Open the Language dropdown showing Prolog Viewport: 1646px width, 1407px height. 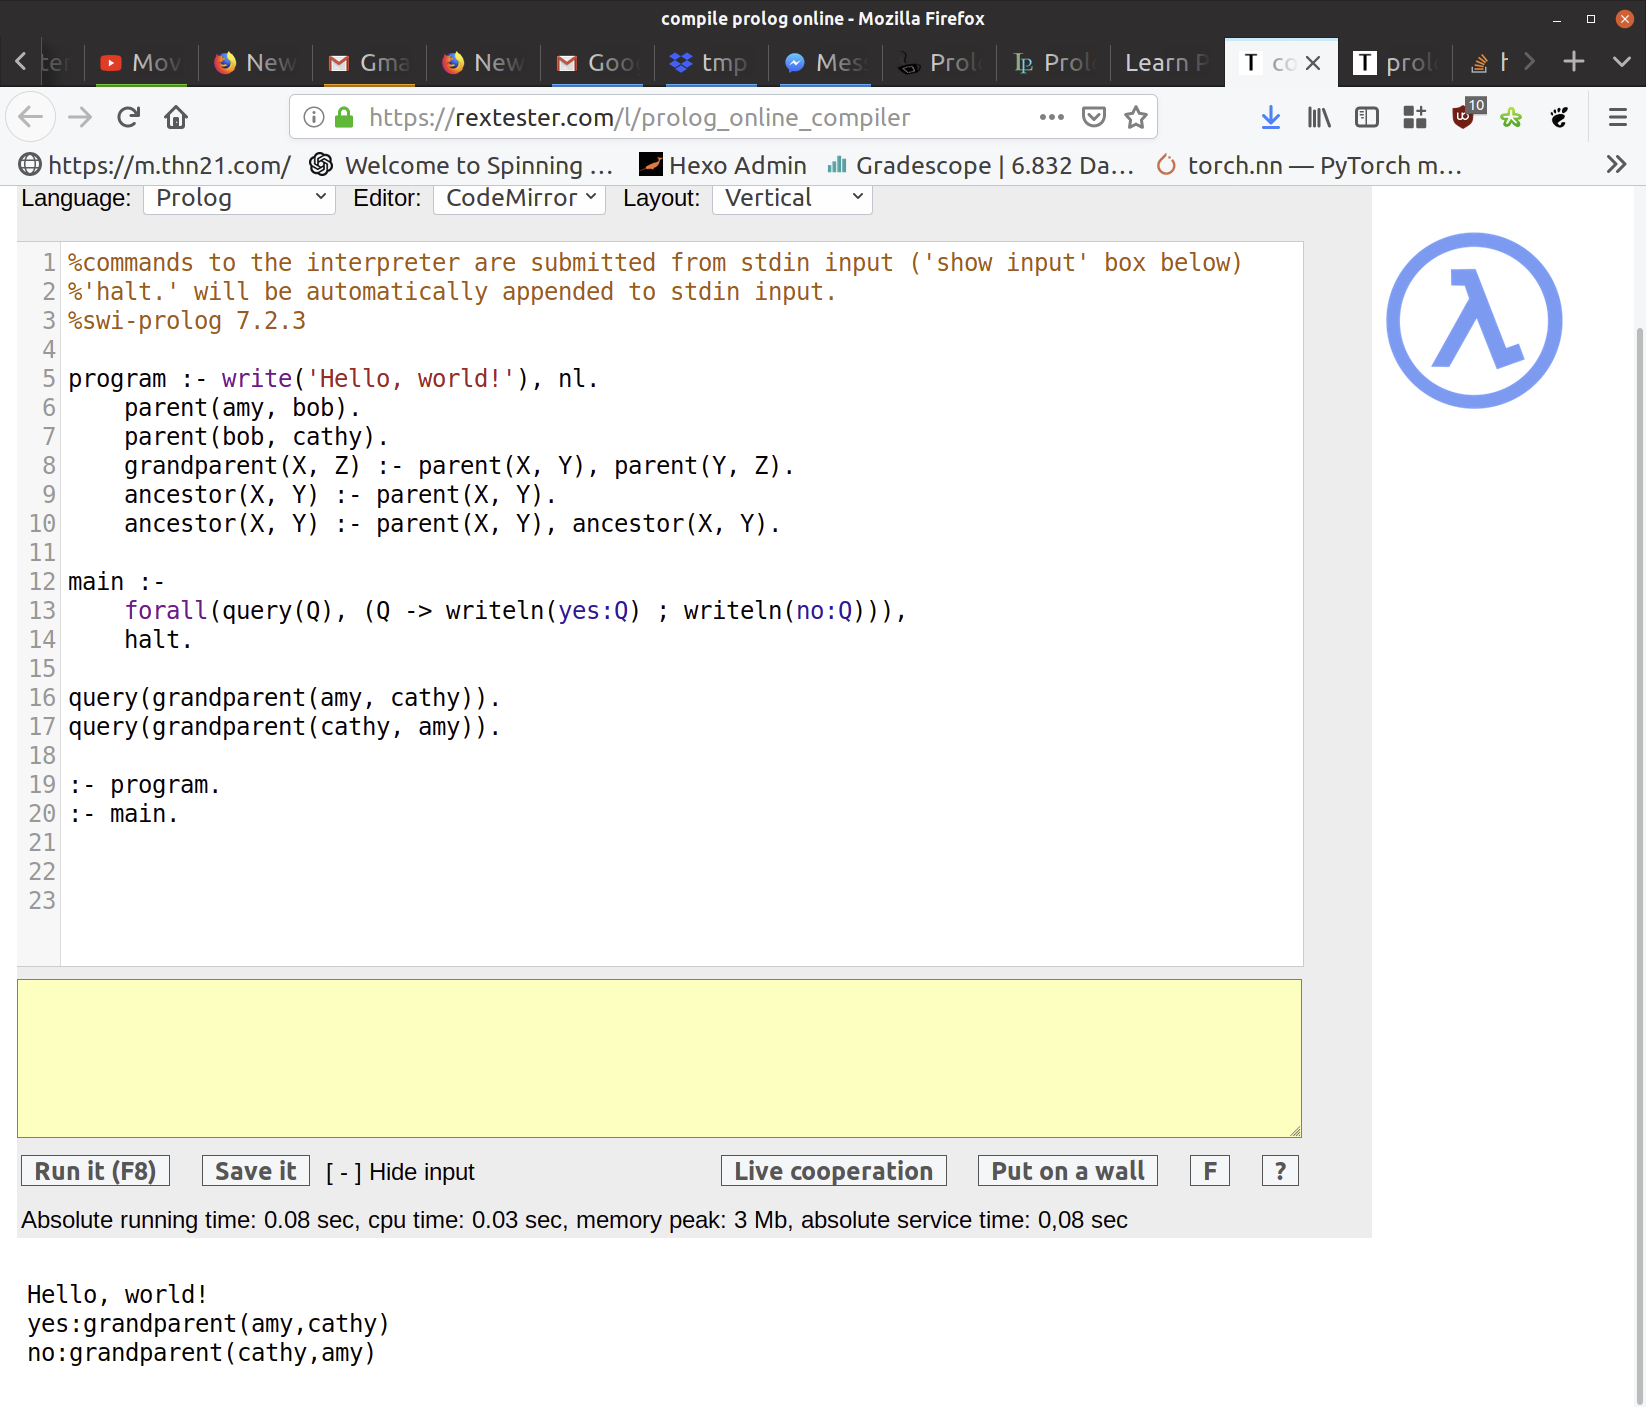click(x=238, y=198)
